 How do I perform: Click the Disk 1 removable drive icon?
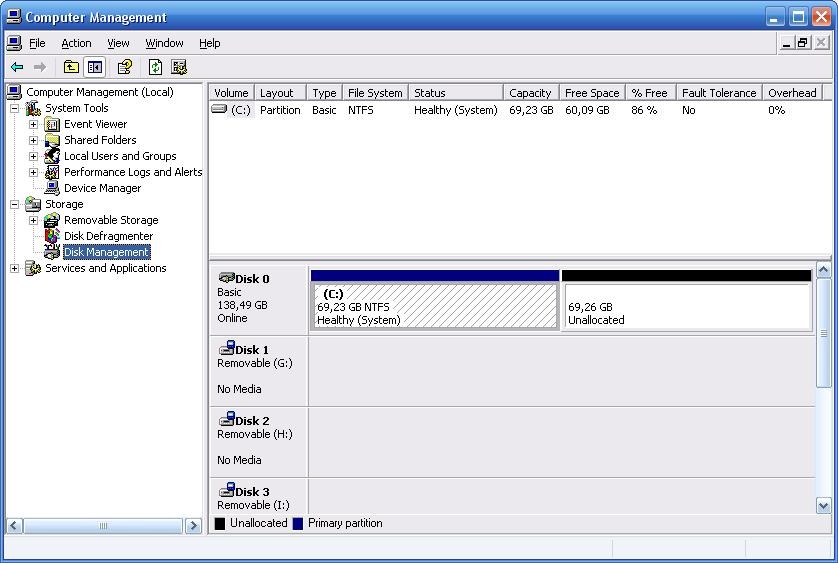pyautogui.click(x=227, y=348)
